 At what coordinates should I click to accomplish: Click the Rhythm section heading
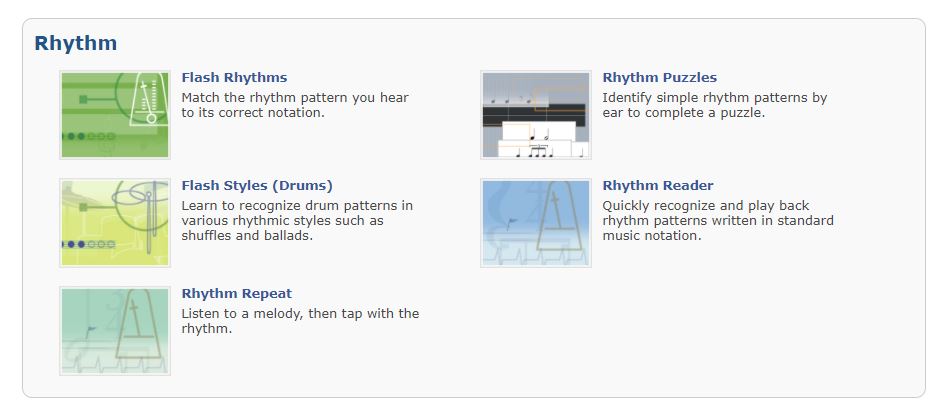(x=76, y=43)
